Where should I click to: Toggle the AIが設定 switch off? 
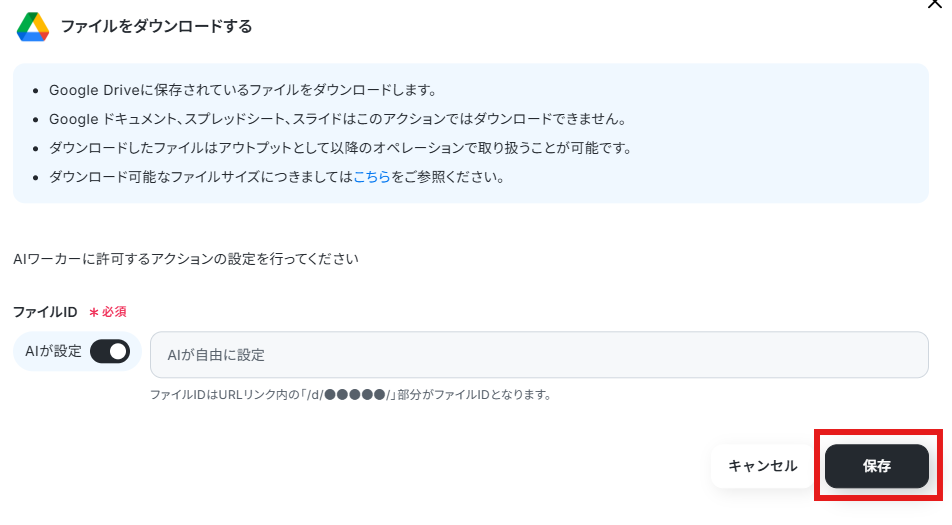[x=110, y=351]
